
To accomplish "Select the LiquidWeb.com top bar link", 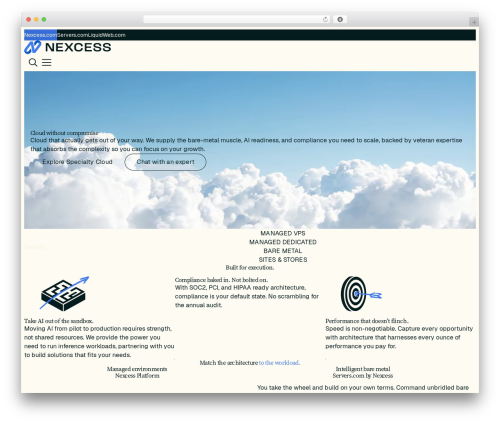I will coord(107,35).
